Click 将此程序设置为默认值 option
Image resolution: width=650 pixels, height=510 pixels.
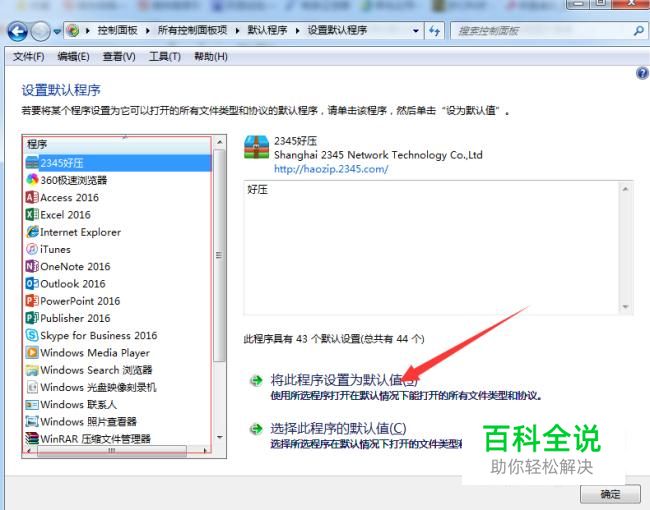[344, 379]
